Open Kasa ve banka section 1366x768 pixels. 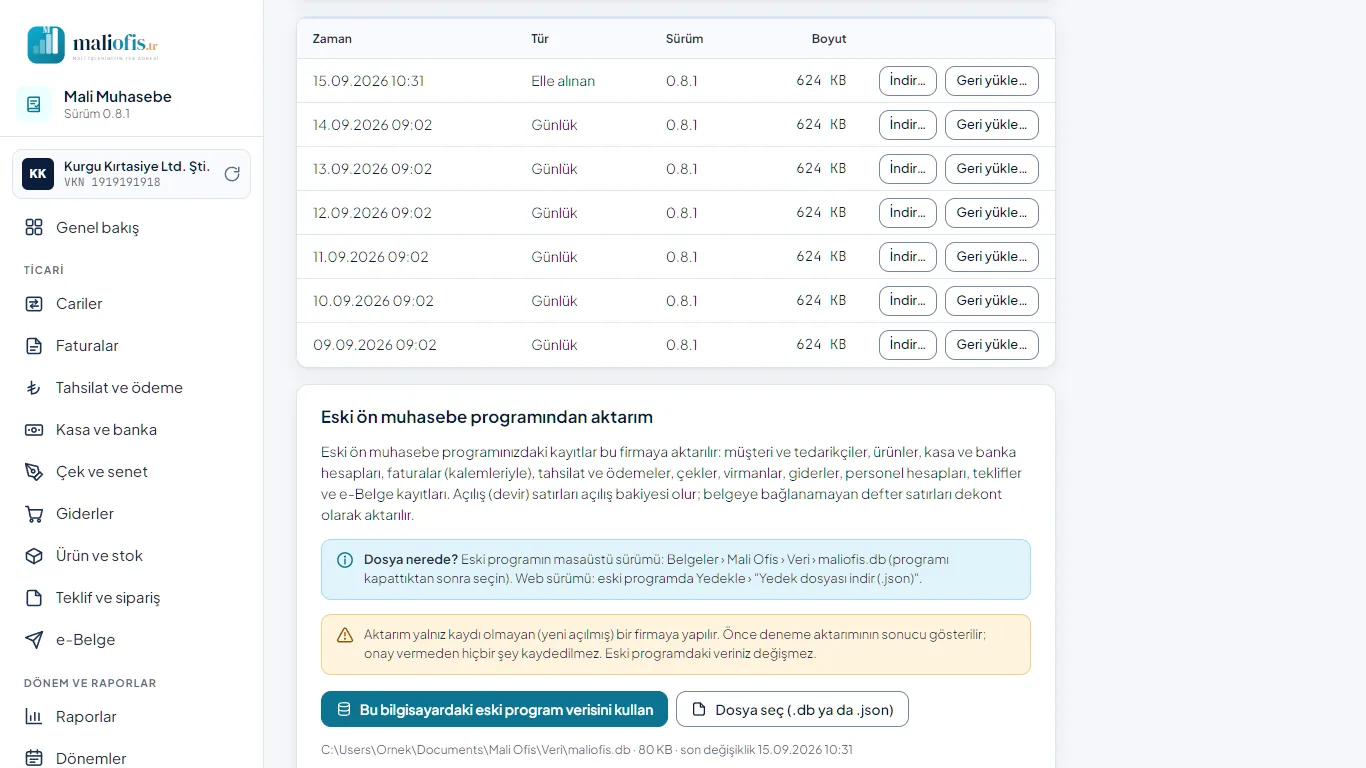click(131, 430)
